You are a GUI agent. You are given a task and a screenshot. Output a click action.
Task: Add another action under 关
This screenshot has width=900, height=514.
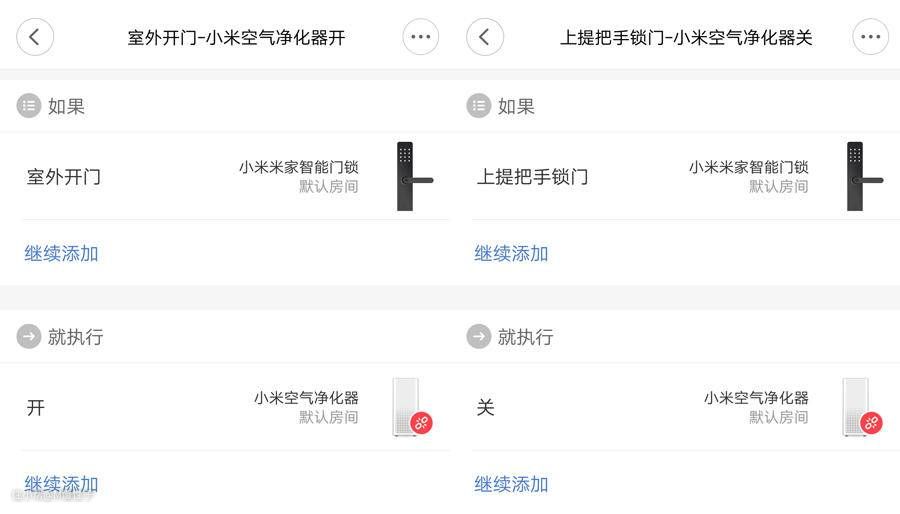coord(512,485)
